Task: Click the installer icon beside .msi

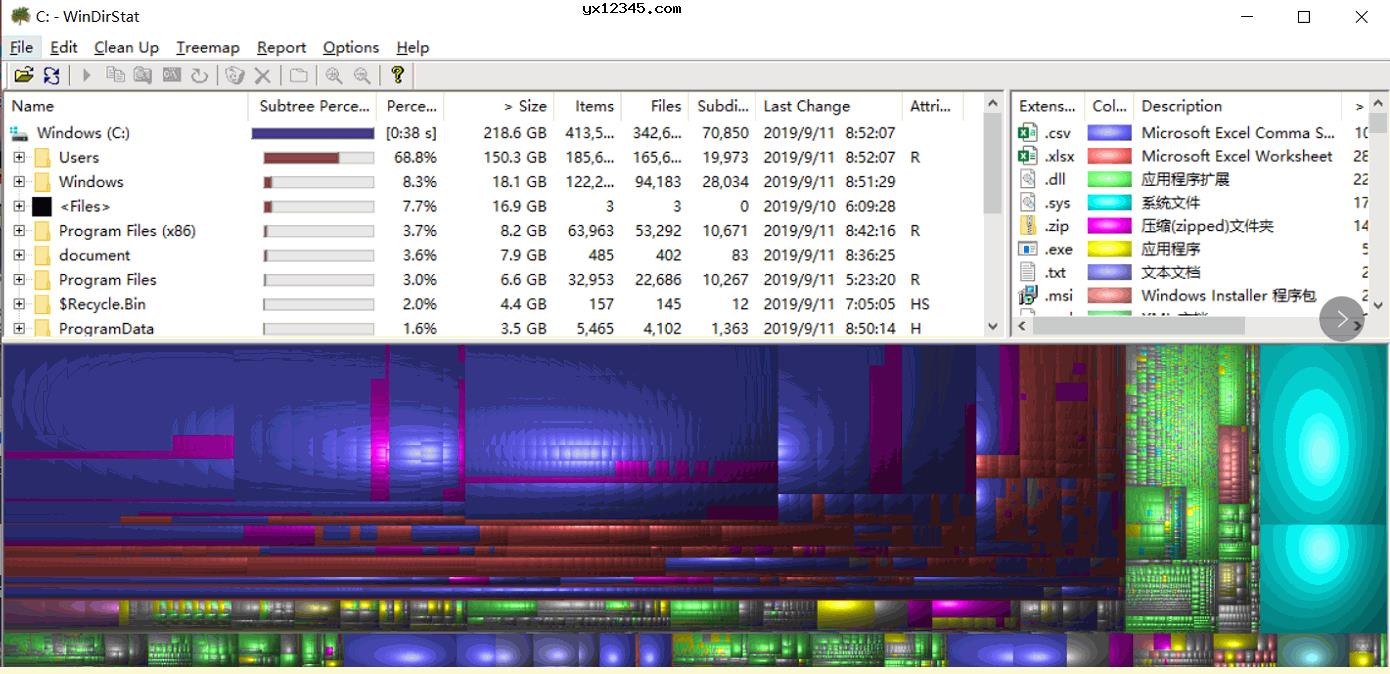Action: (x=1027, y=295)
